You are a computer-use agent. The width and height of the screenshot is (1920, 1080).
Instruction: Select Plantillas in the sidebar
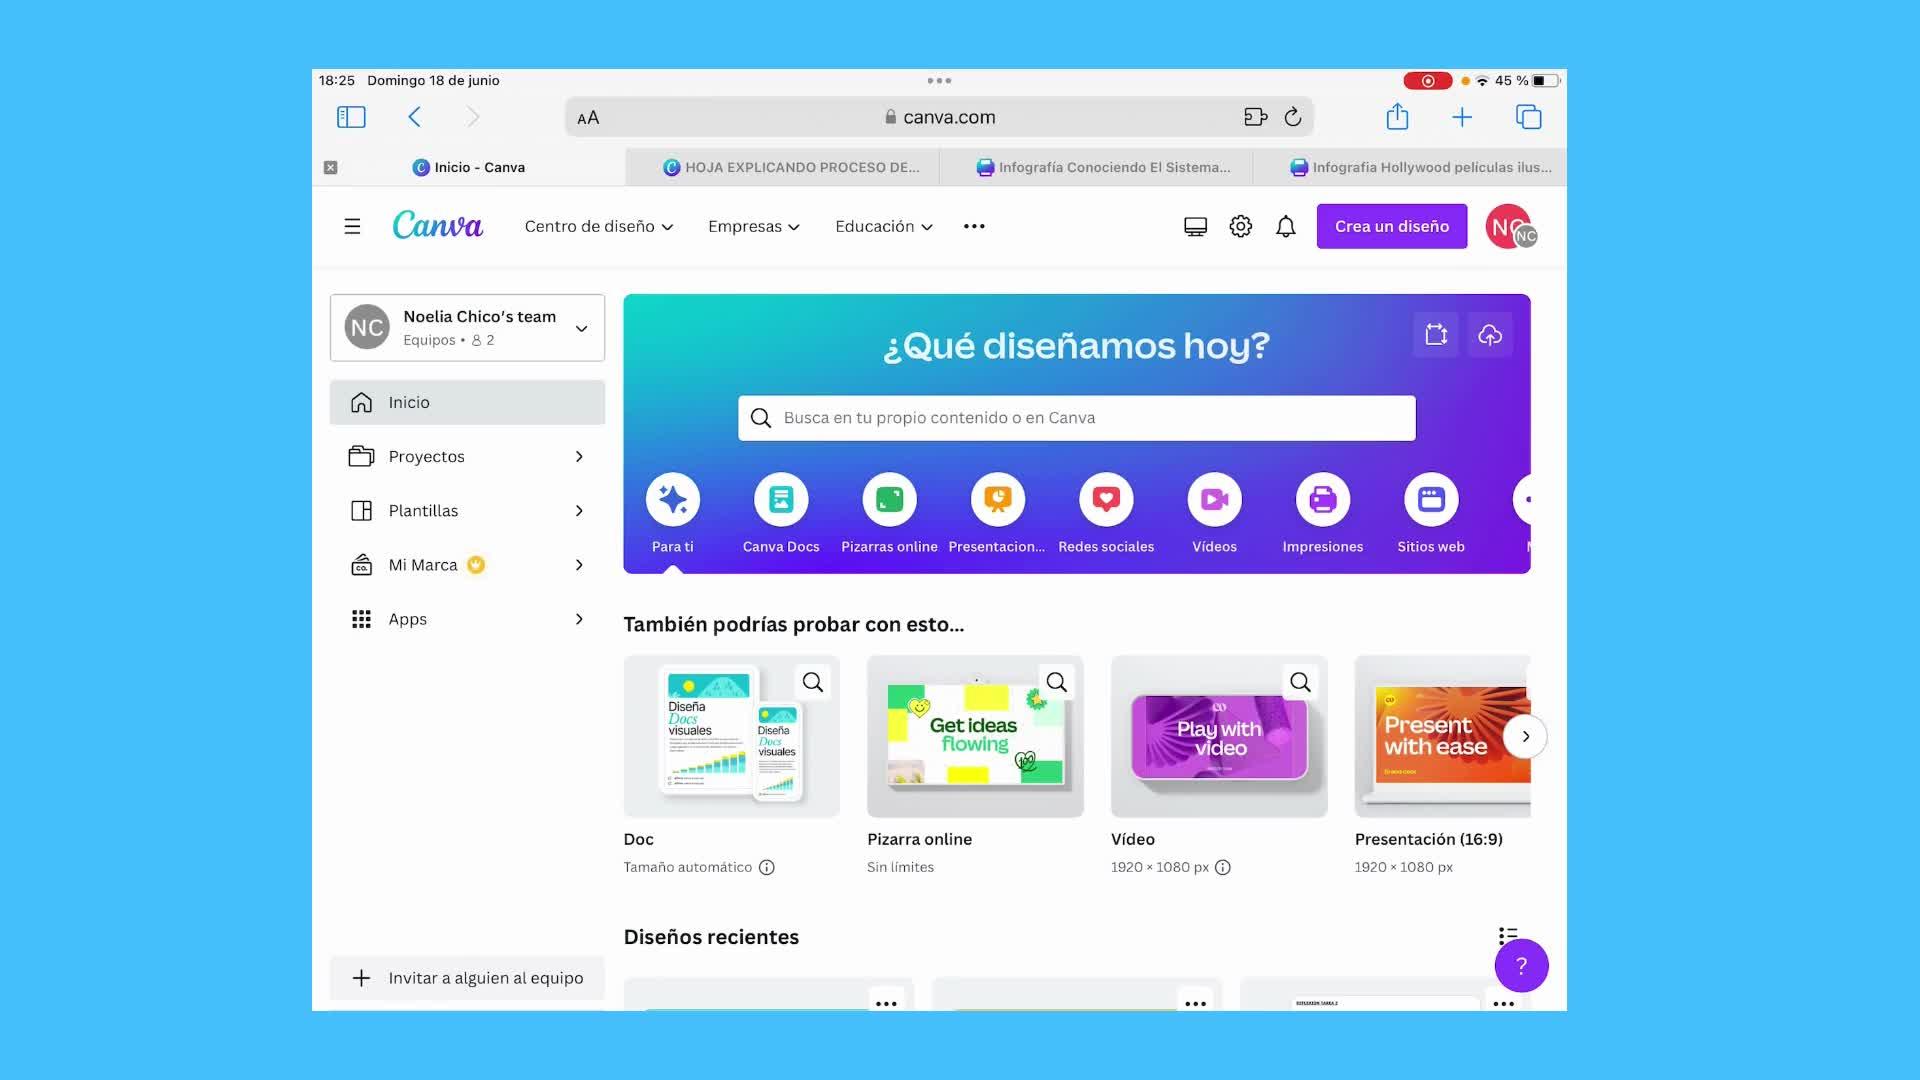pos(424,511)
